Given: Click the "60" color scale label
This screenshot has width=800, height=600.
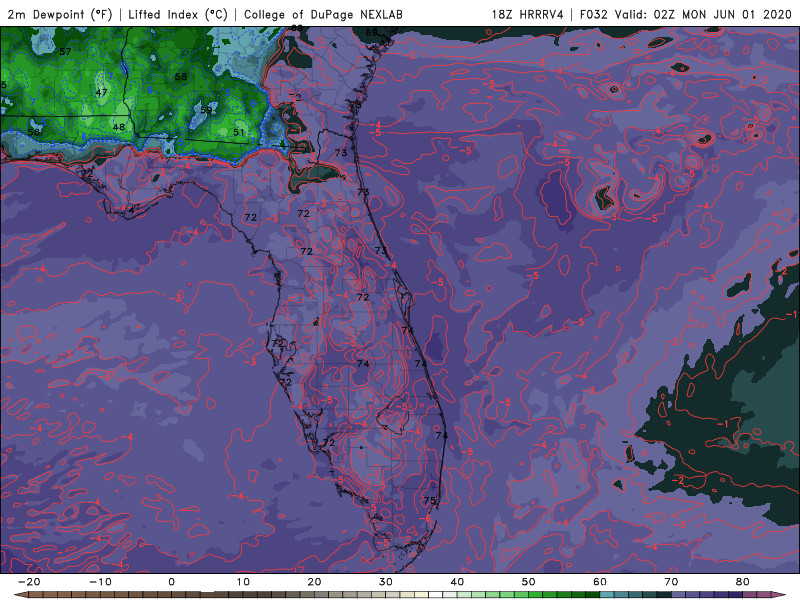Looking at the screenshot, I should [600, 582].
